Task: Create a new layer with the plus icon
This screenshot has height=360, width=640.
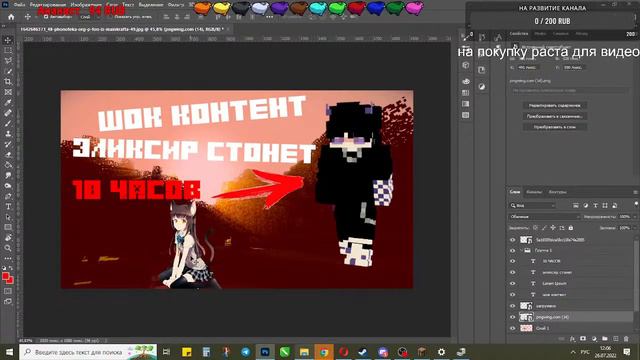Action: pyautogui.click(x=616, y=339)
